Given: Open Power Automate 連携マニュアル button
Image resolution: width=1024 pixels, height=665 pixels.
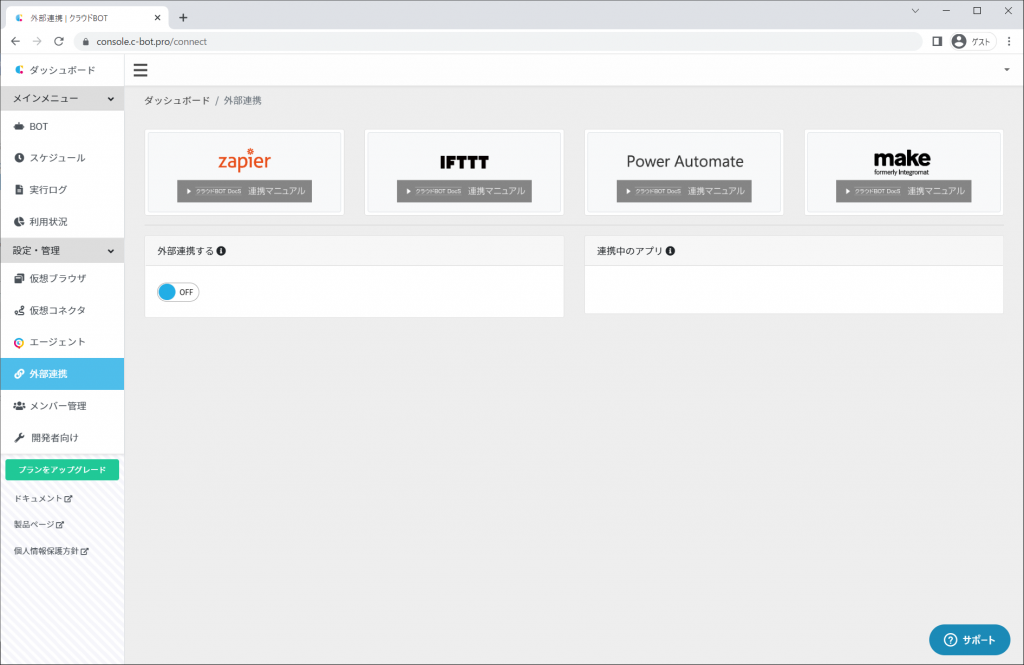Looking at the screenshot, I should 684,191.
